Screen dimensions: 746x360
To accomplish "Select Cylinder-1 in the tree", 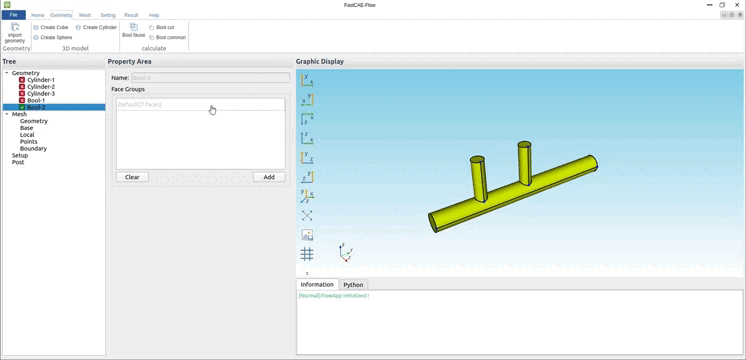I will pyautogui.click(x=41, y=80).
